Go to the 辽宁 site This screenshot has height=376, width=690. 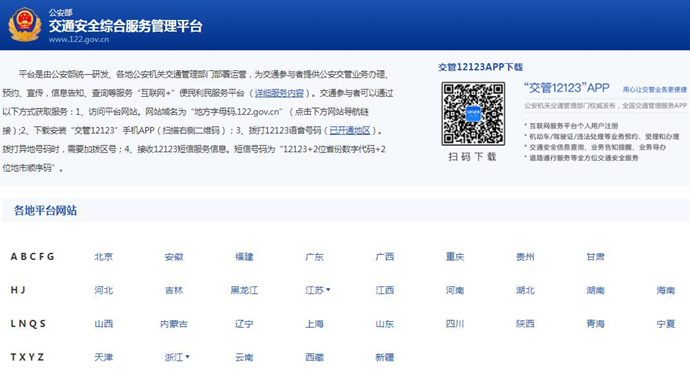click(244, 324)
